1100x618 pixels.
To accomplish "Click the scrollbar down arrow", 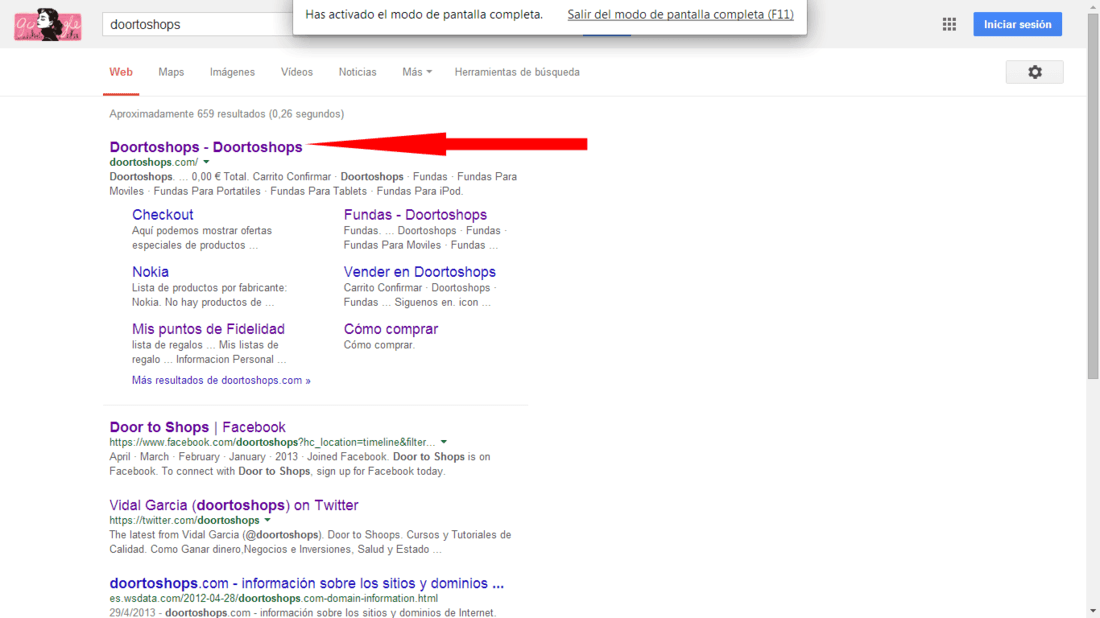I will pyautogui.click(x=1093, y=612).
